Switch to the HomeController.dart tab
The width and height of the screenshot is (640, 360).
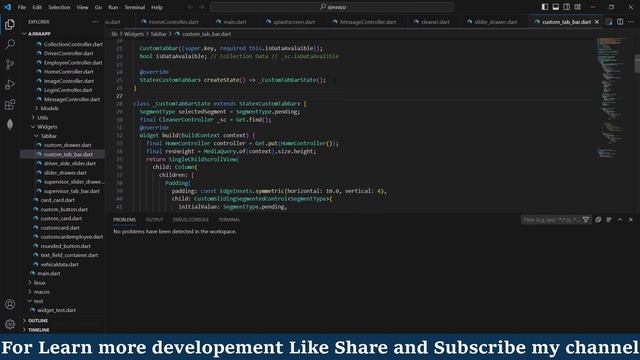click(170, 22)
